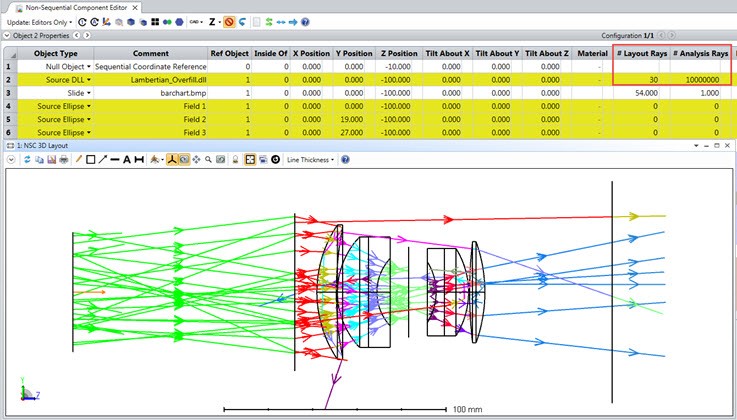Click the 3D Layout window options dropdown arrow
737x420 pixels.
coord(696,146)
